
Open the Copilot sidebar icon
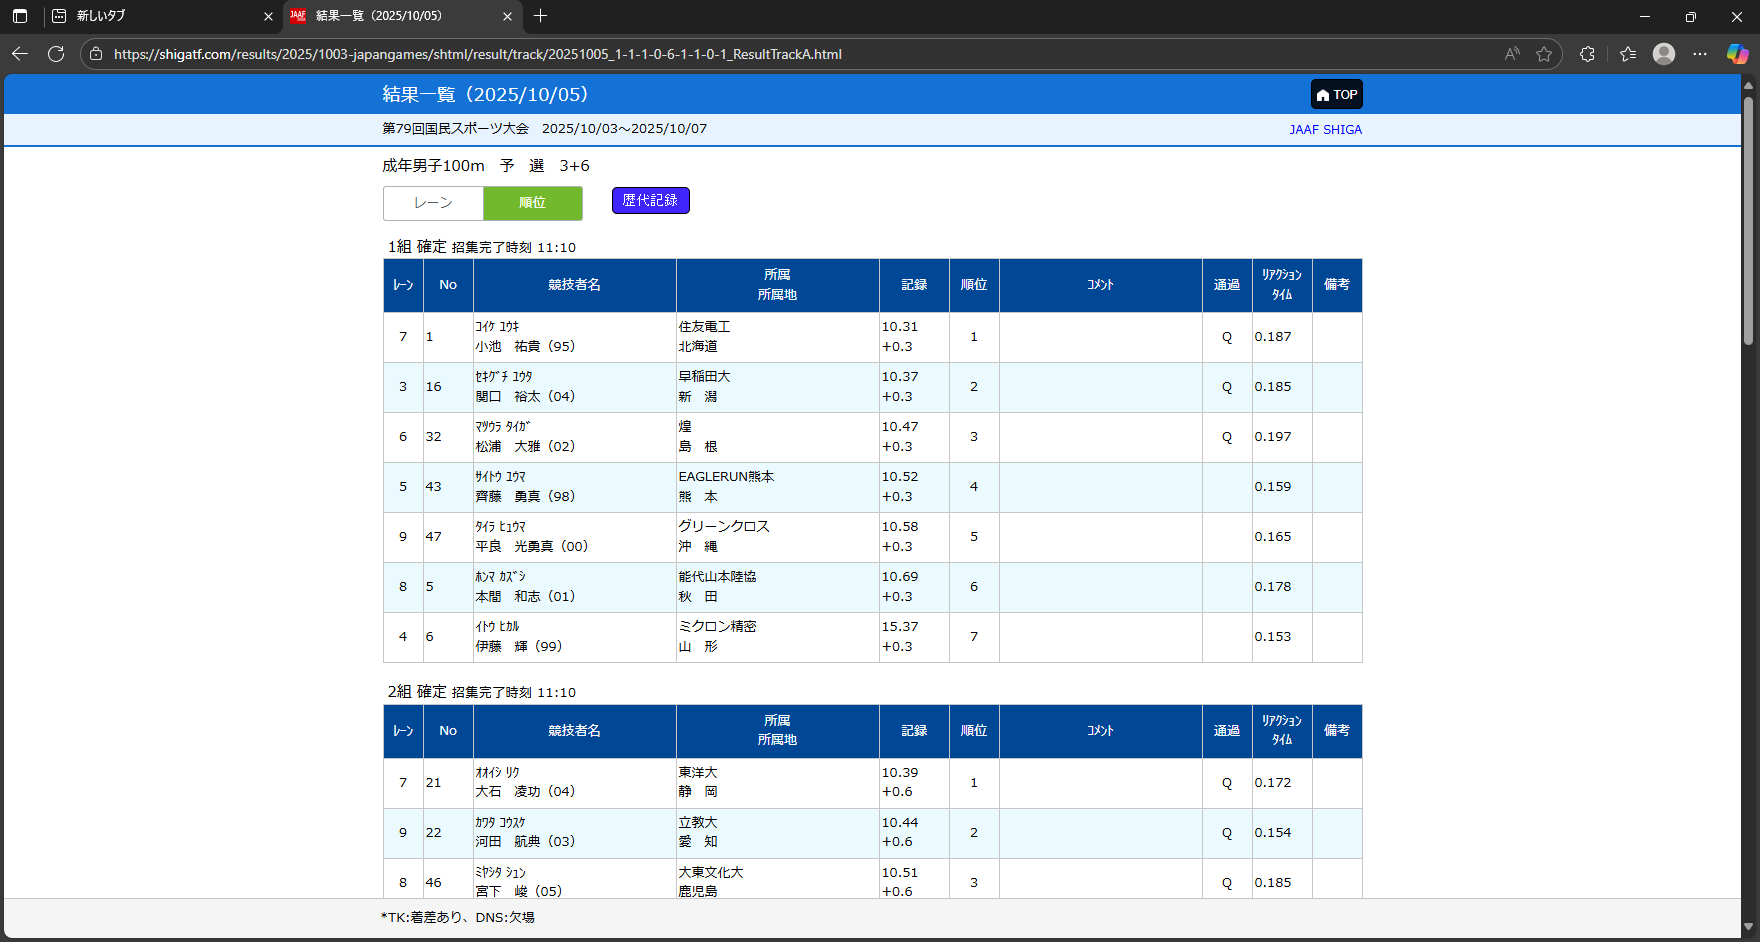1737,54
